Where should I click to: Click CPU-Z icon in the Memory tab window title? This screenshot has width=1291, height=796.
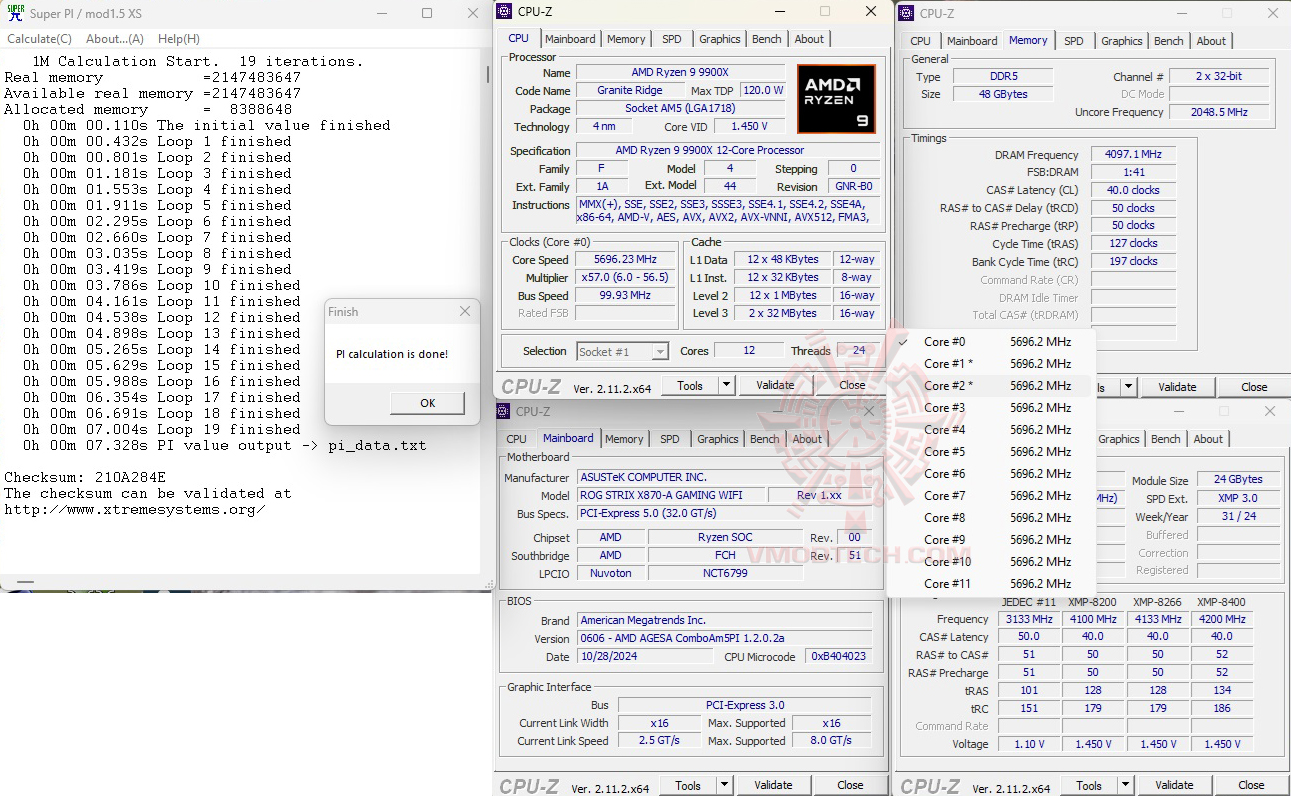tap(906, 13)
